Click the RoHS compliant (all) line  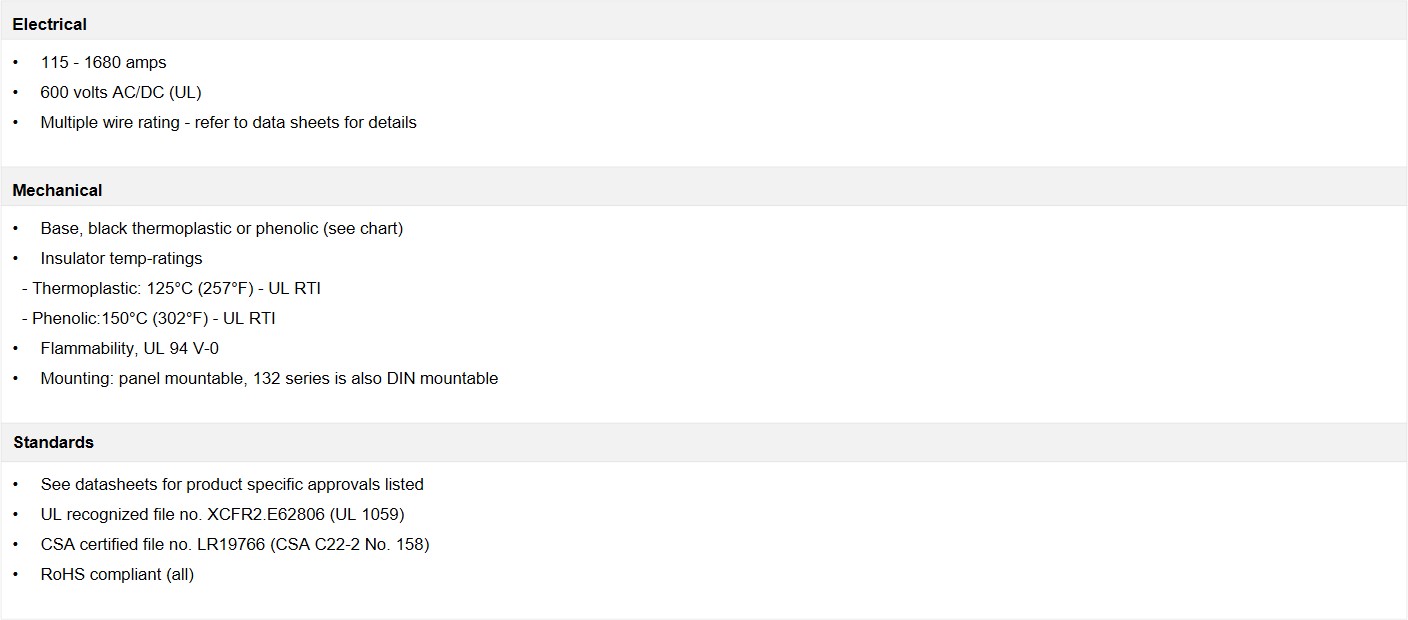click(117, 574)
